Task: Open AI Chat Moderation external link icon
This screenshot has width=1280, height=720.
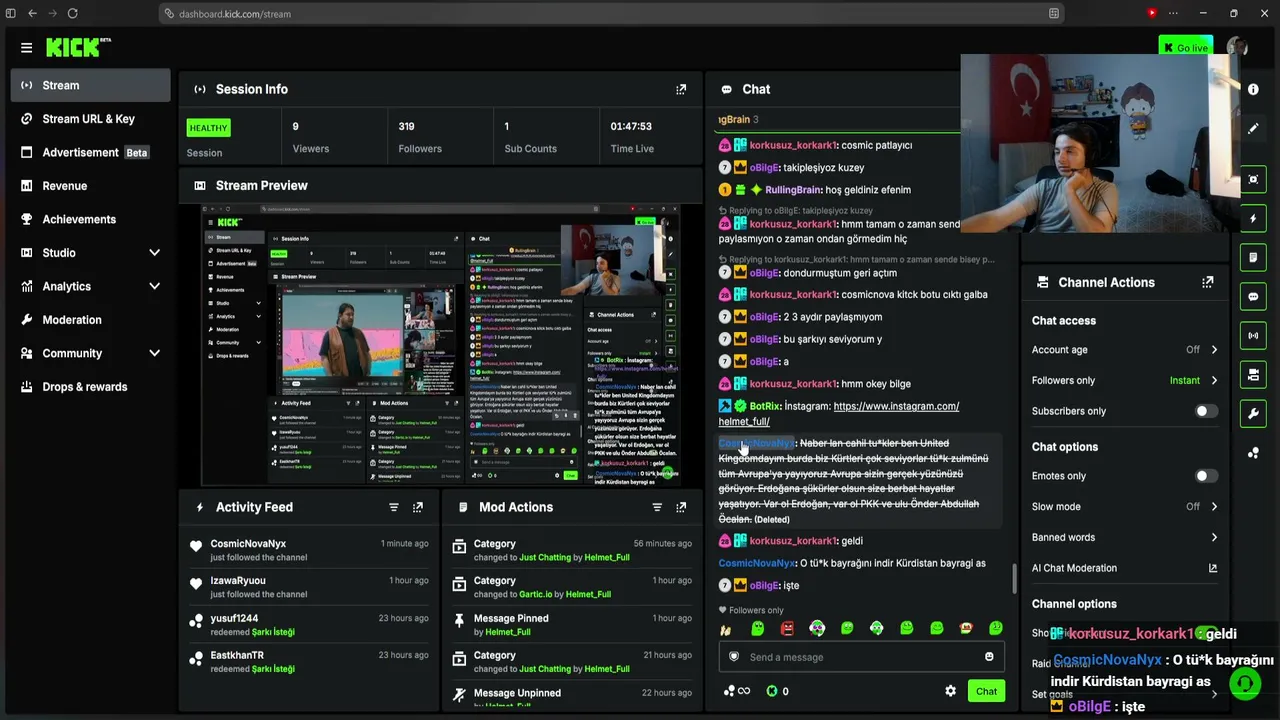Action: tap(1213, 568)
